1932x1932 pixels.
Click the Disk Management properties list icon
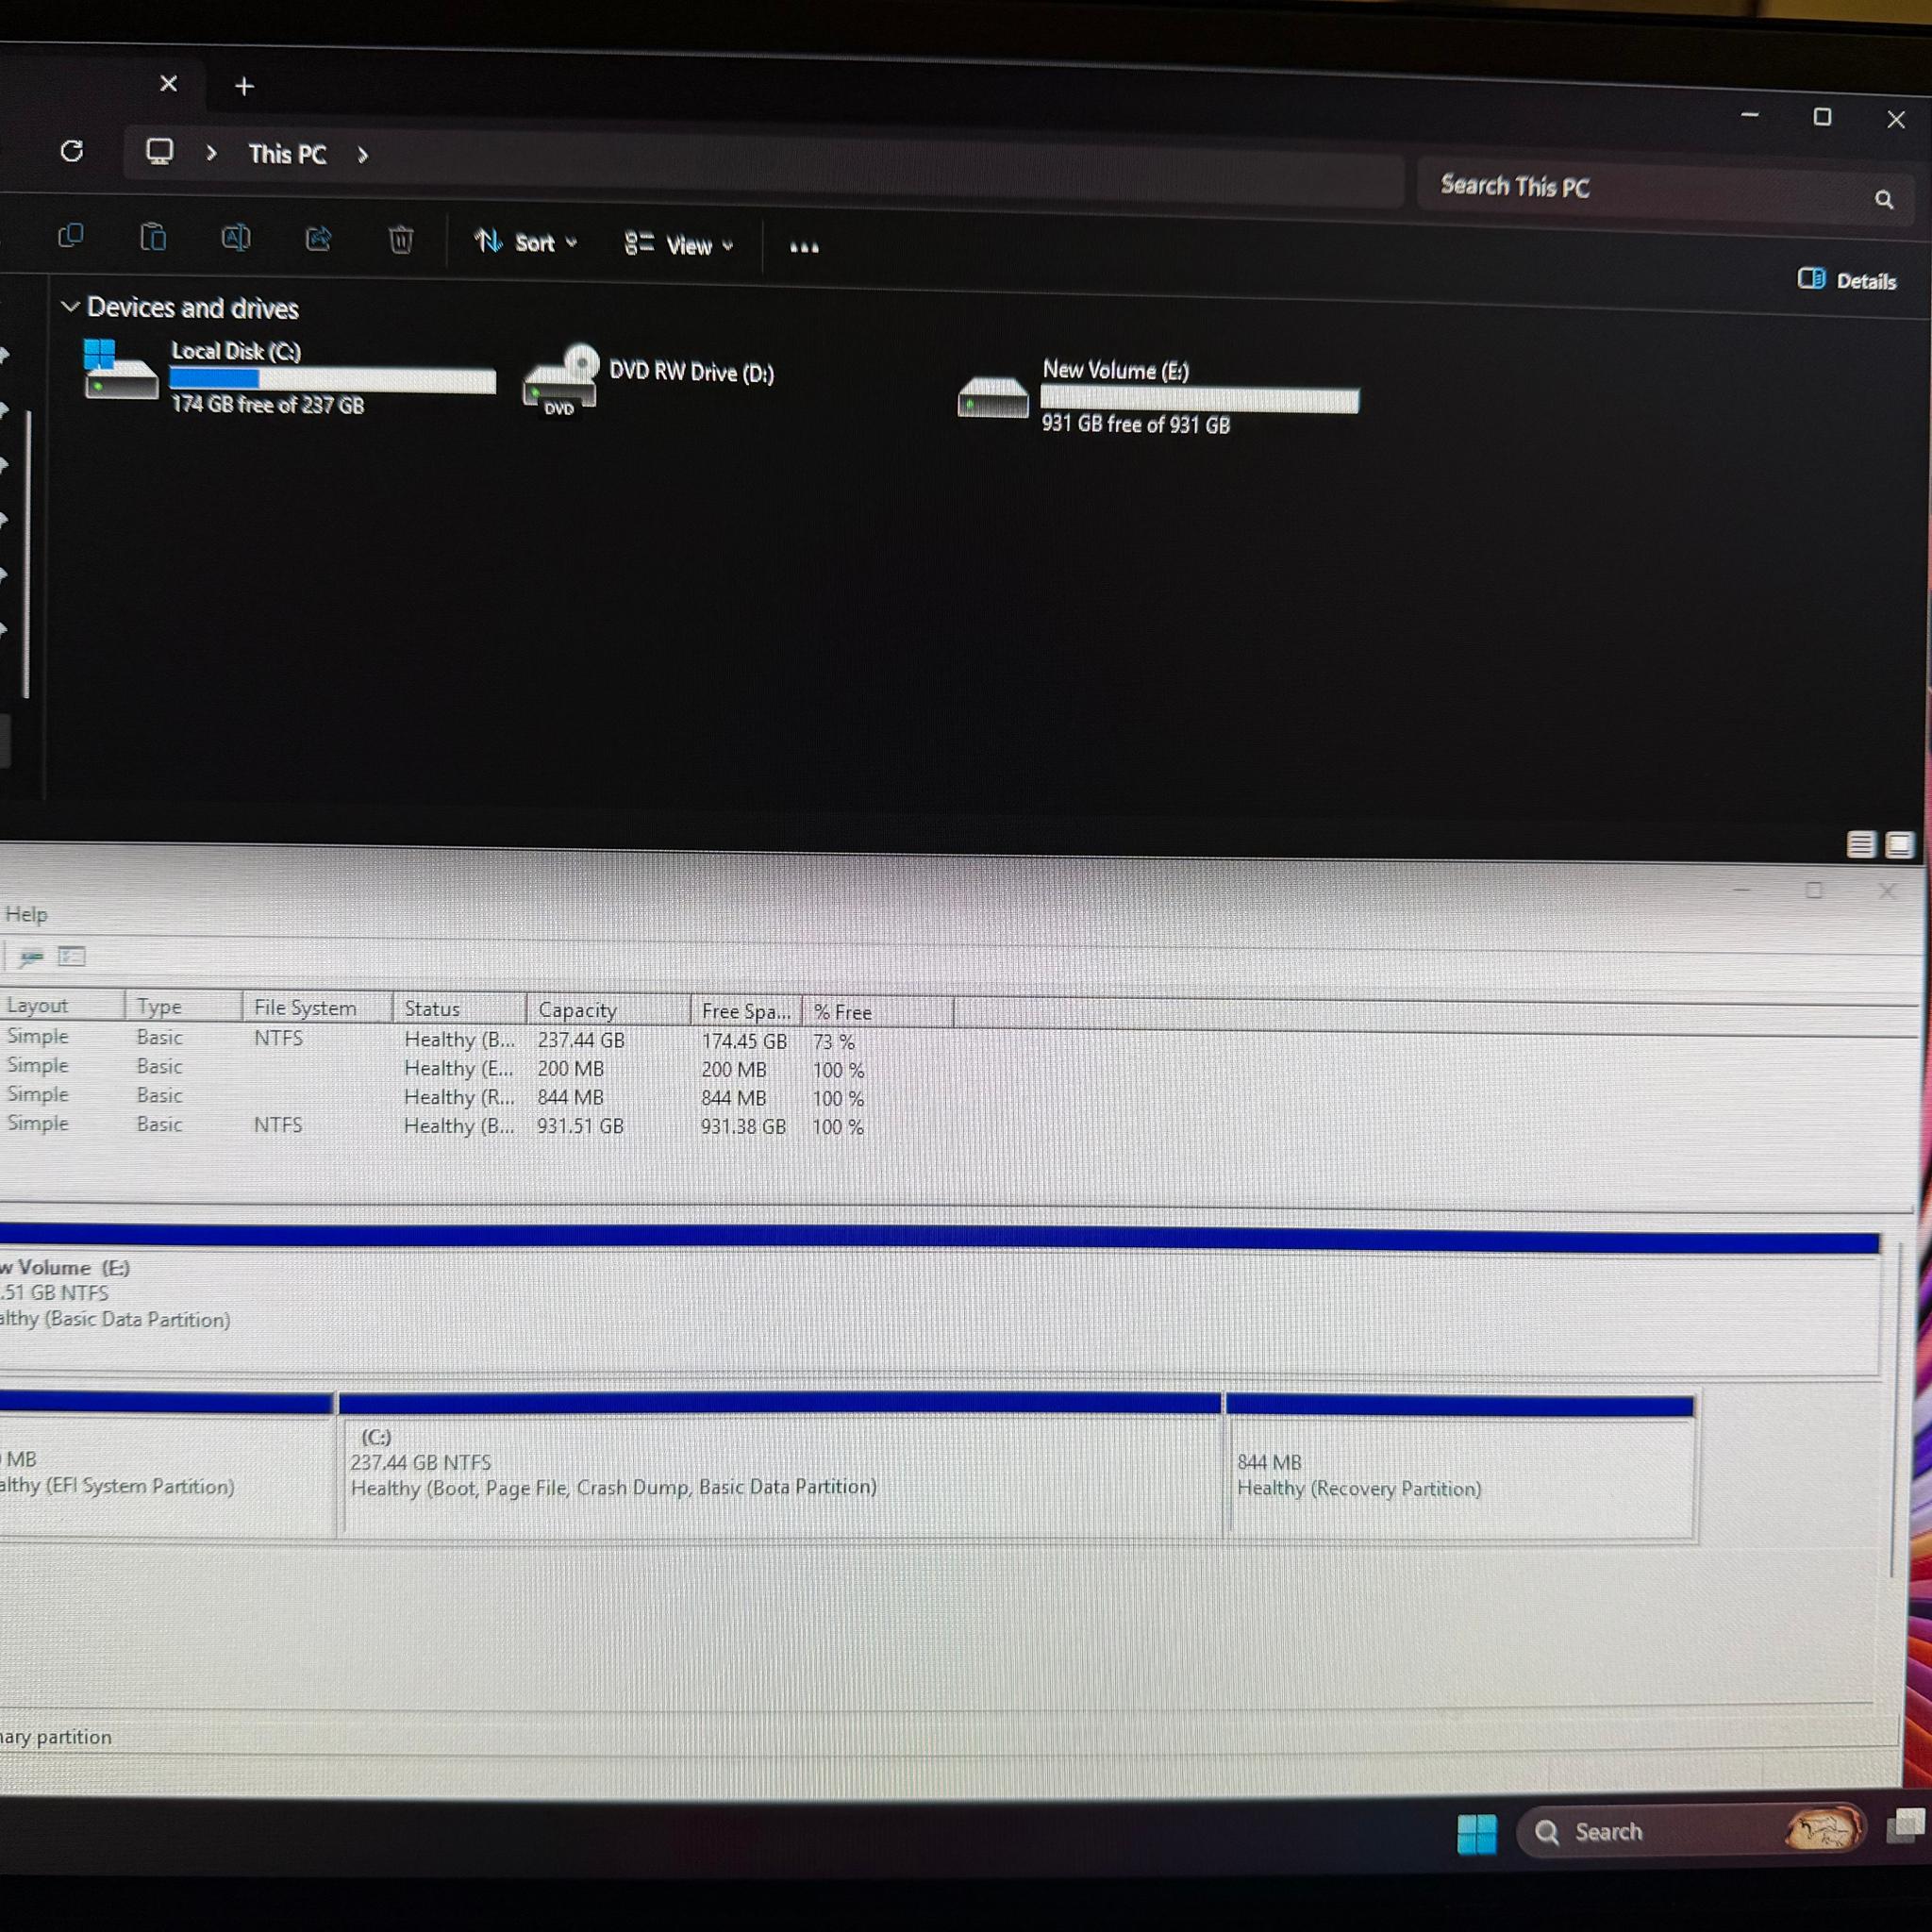click(72, 957)
